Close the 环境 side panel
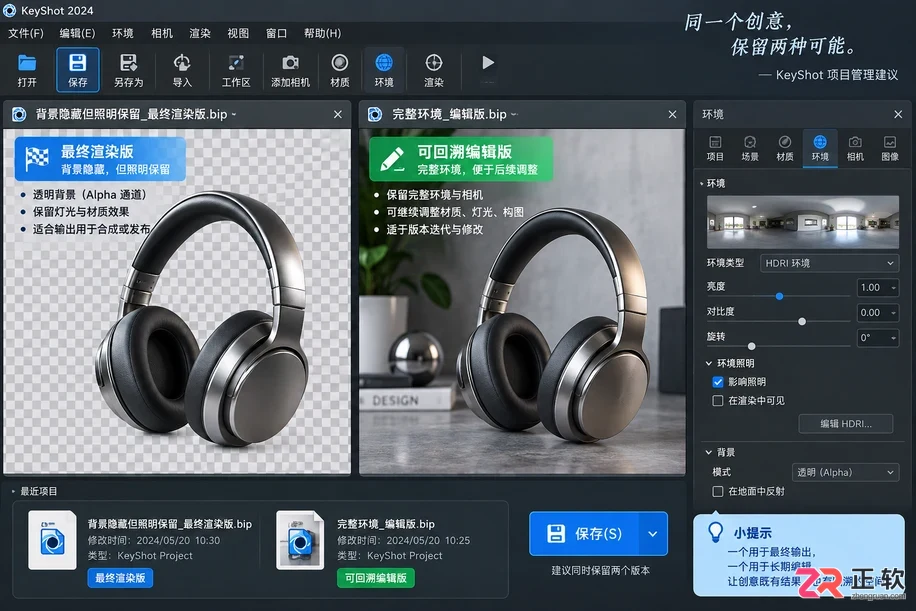 (x=898, y=114)
